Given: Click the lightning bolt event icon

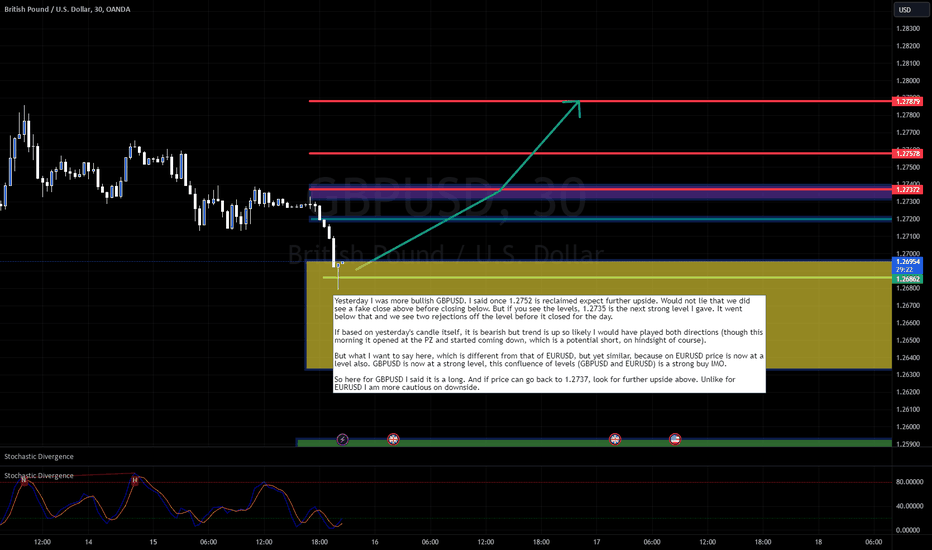Looking at the screenshot, I should [x=342, y=439].
